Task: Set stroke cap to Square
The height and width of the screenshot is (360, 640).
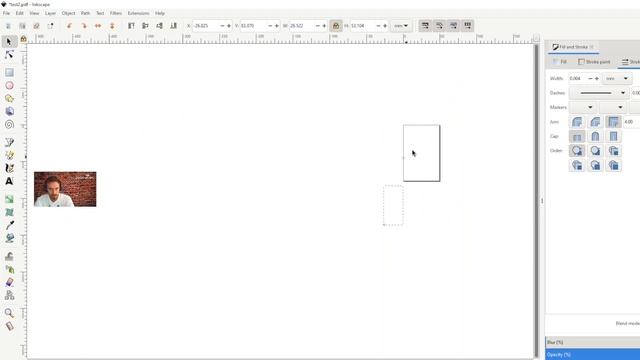Action: pos(613,136)
